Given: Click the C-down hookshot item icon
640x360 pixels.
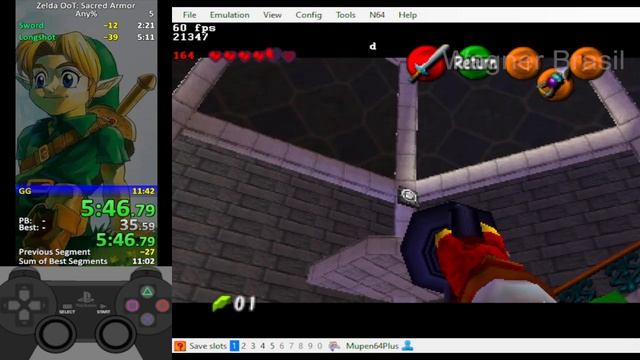Looking at the screenshot, I should tap(555, 83).
